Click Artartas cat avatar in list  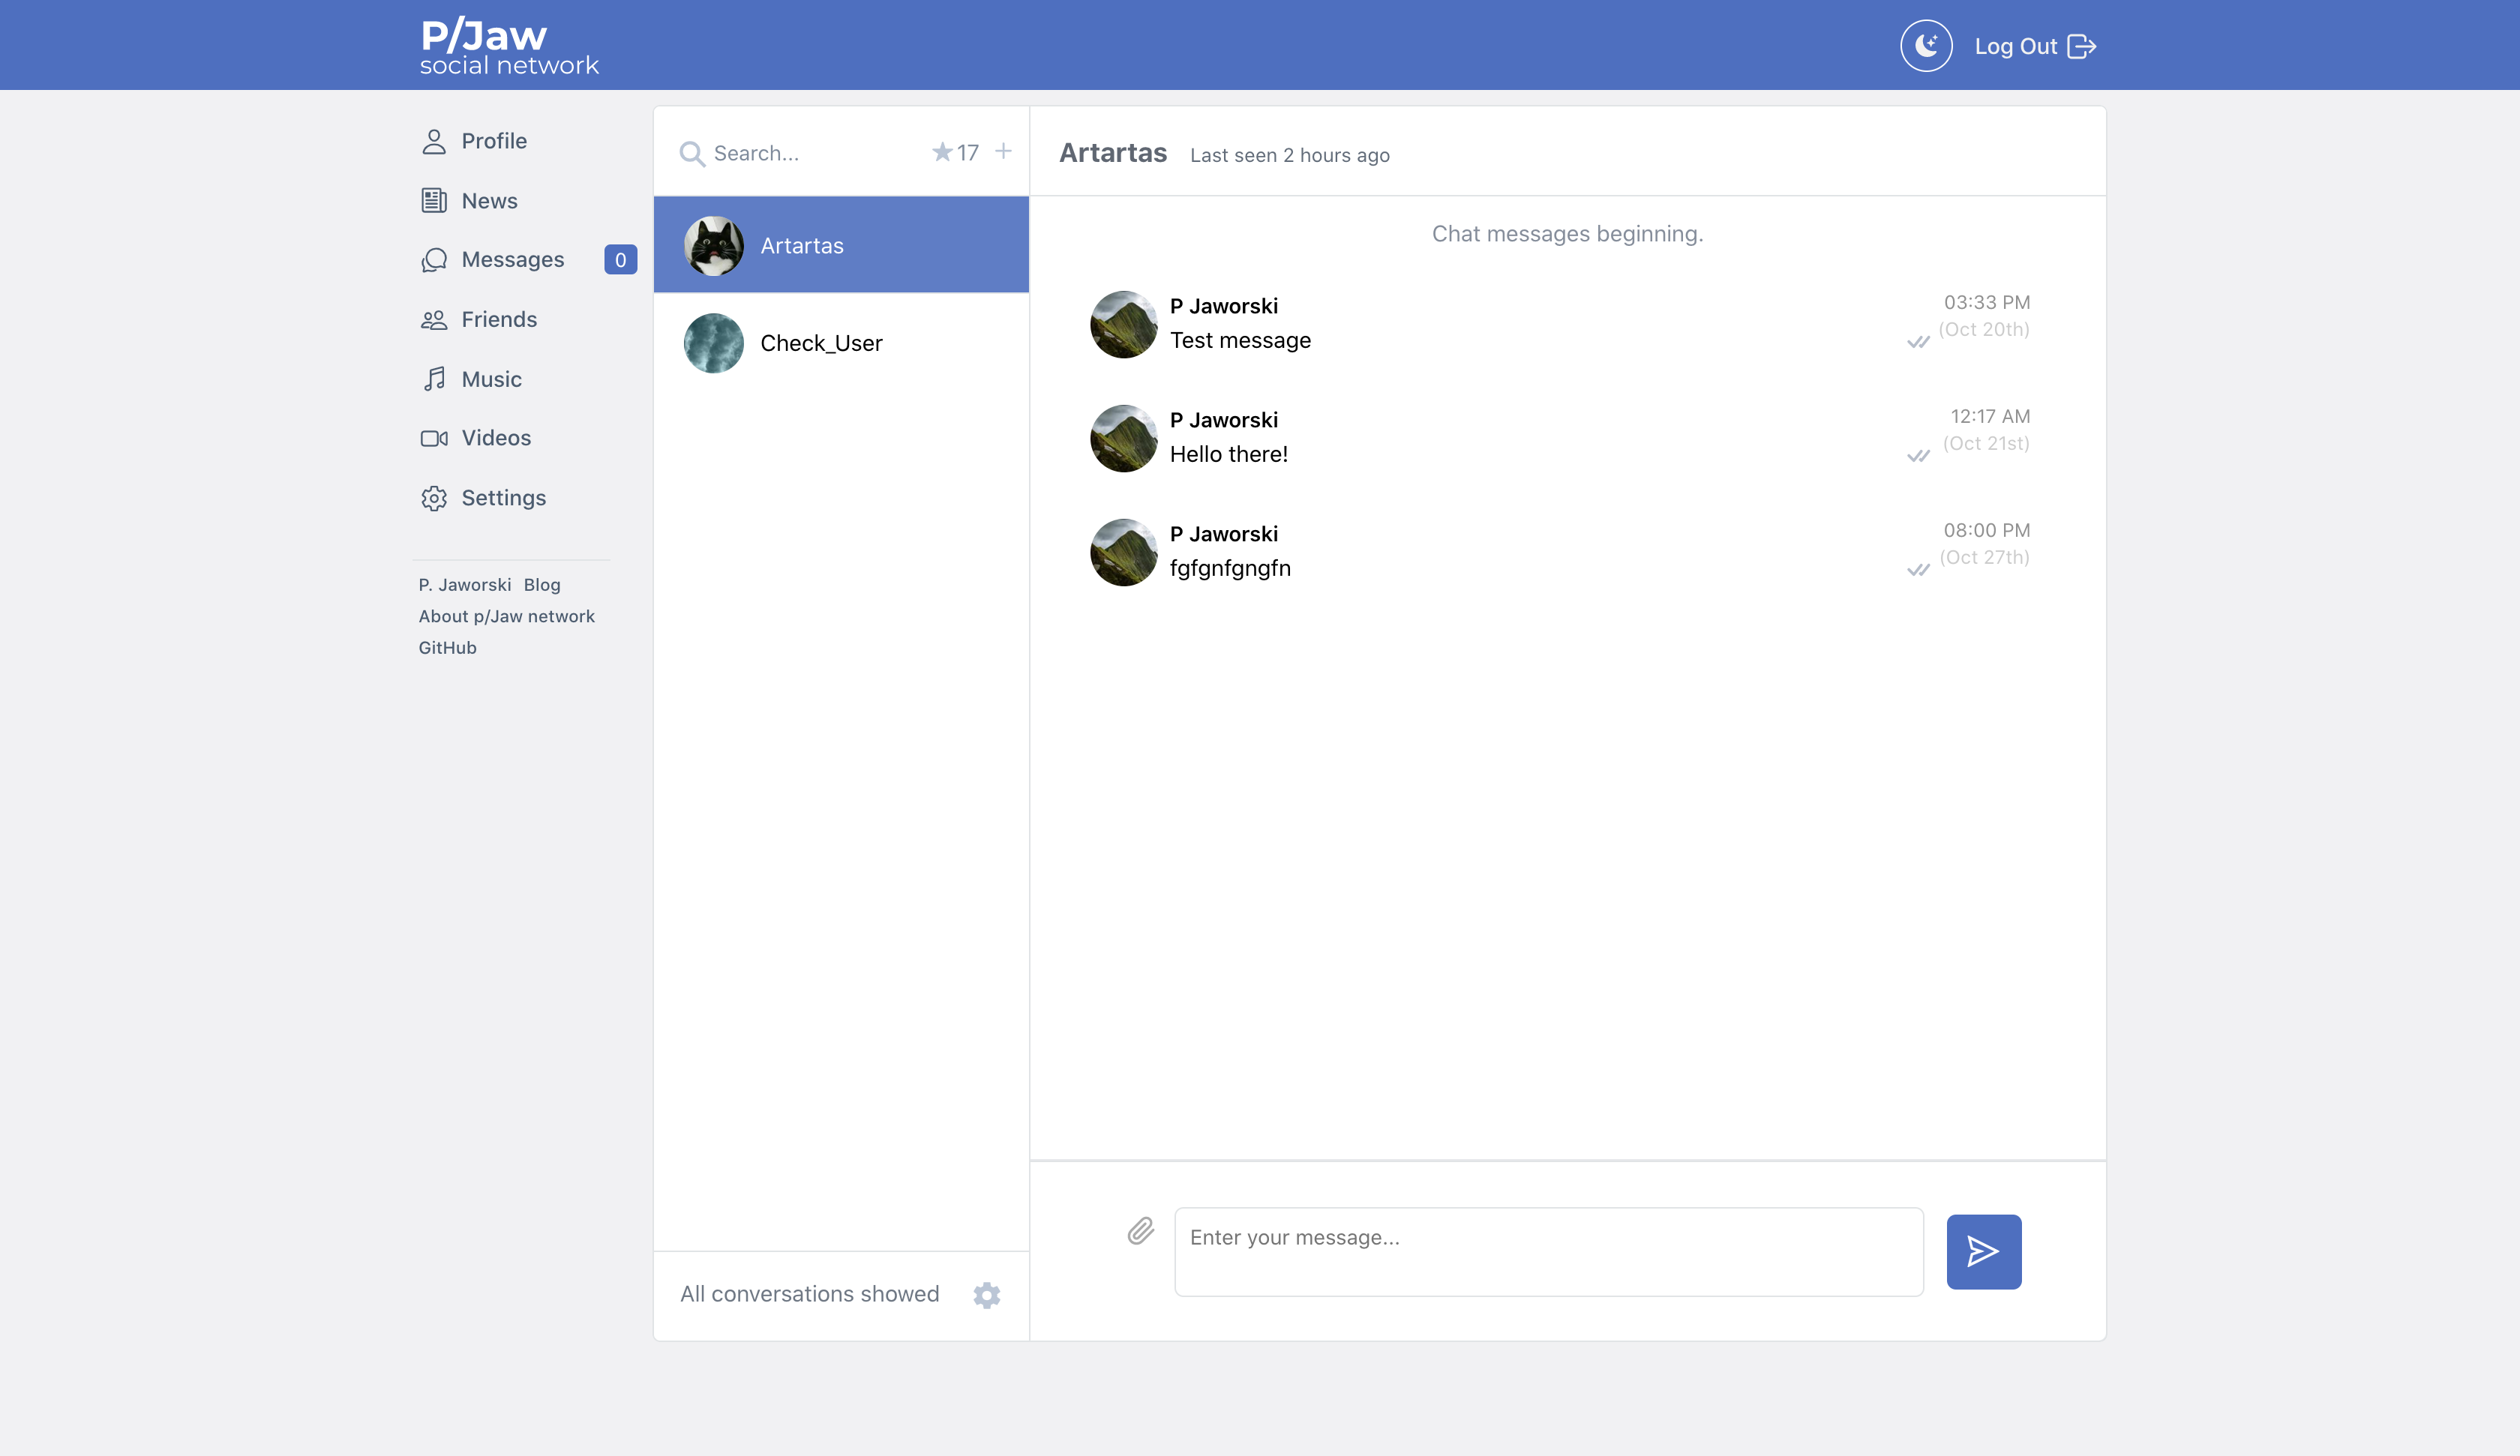click(714, 245)
